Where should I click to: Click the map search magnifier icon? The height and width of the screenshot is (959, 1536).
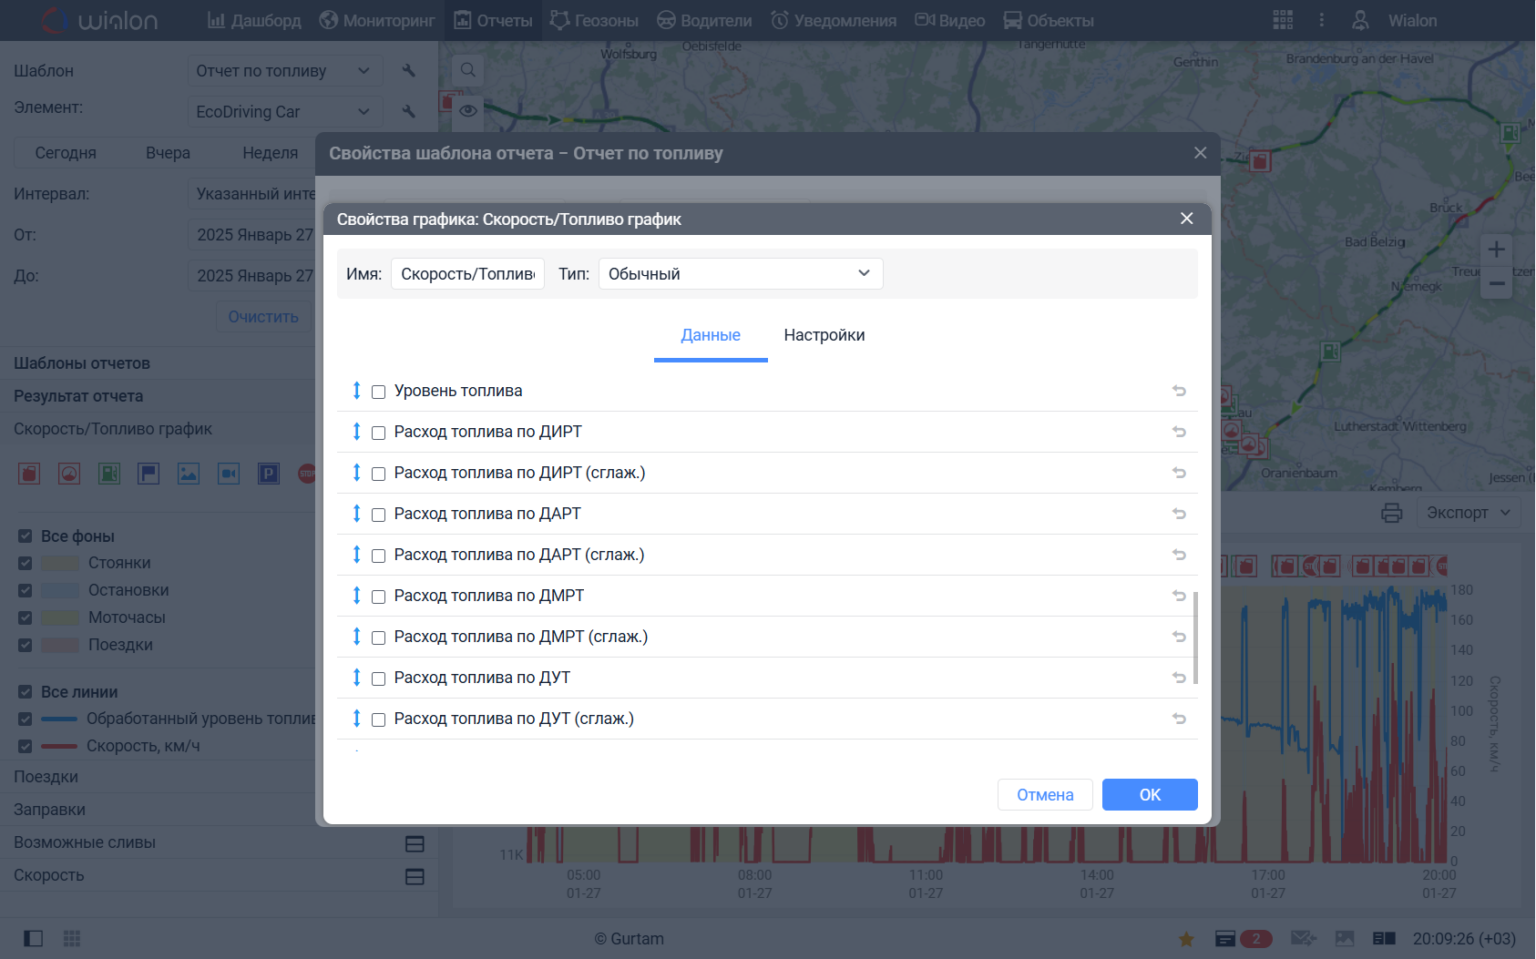click(x=467, y=70)
